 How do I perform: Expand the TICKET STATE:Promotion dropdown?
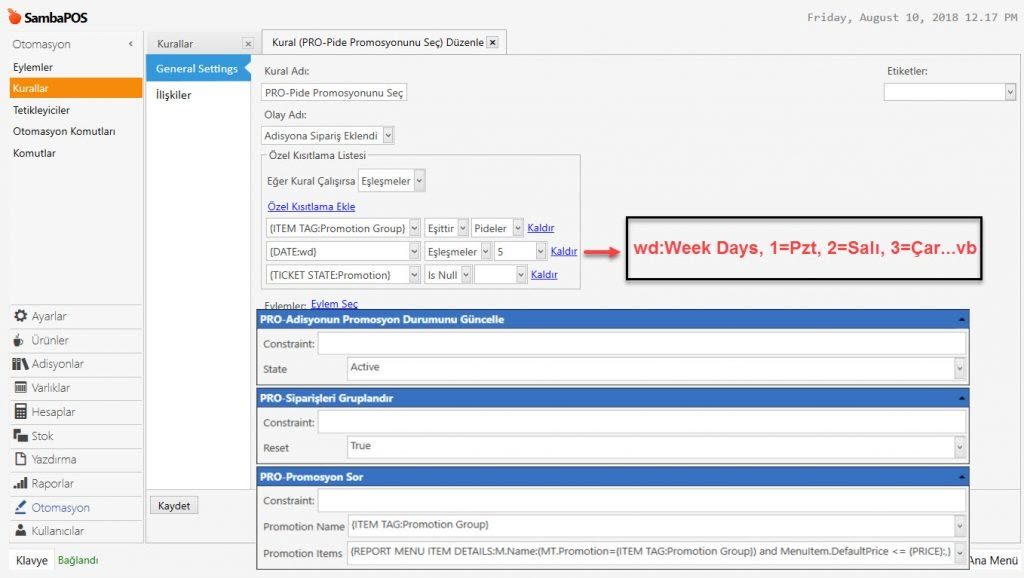point(414,275)
